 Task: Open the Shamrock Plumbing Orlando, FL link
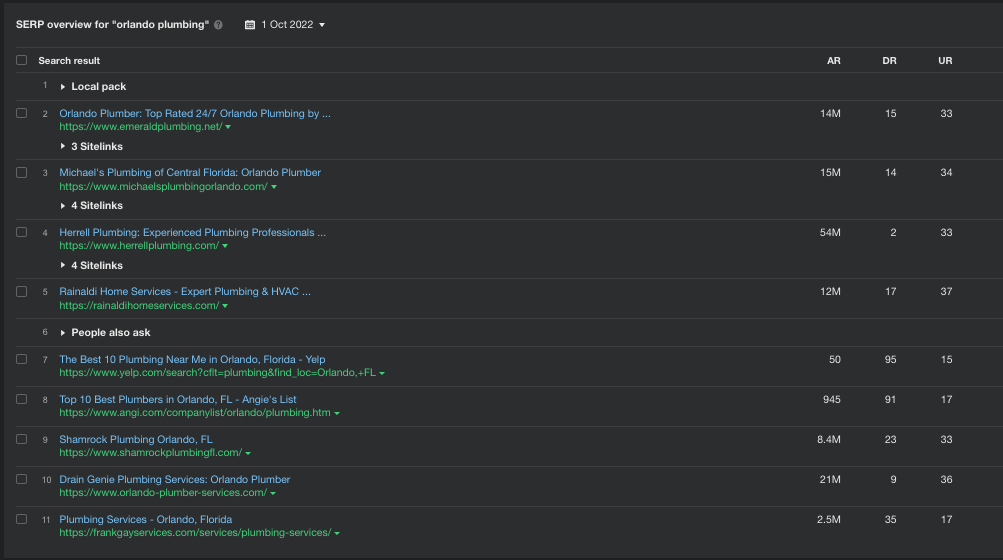(x=136, y=440)
